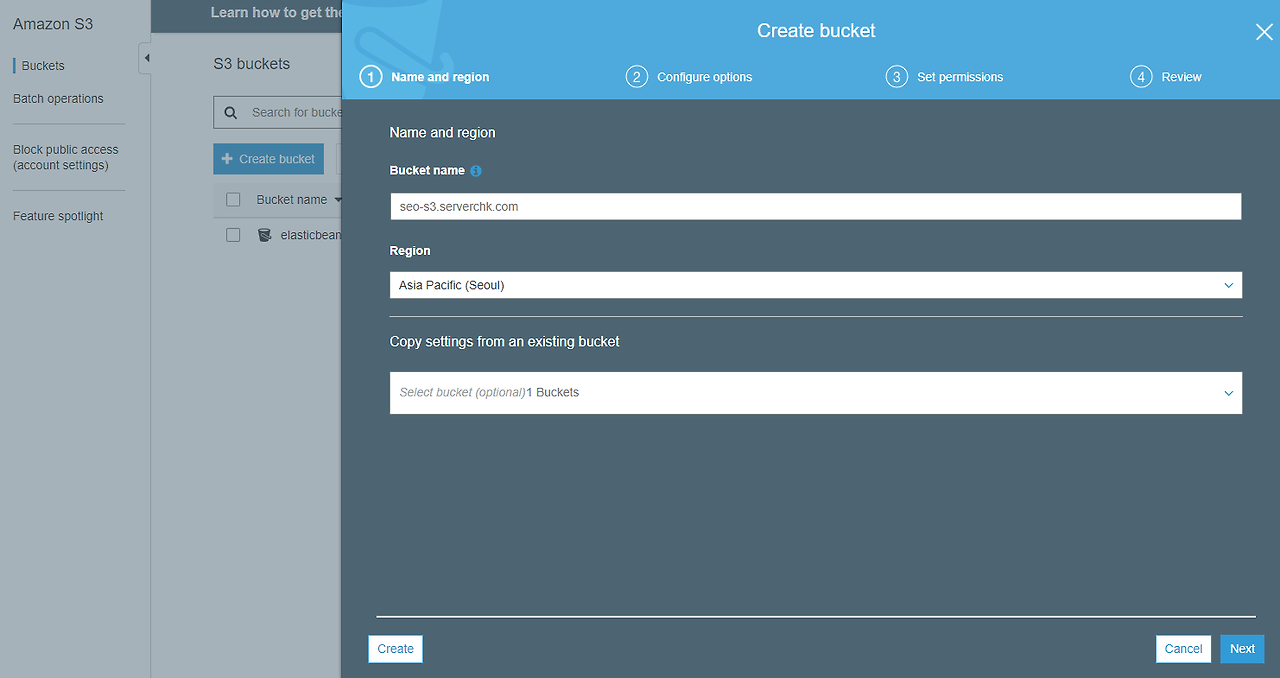This screenshot has height=678, width=1280.
Task: Click step 3 circle Set permissions
Action: coord(897,77)
